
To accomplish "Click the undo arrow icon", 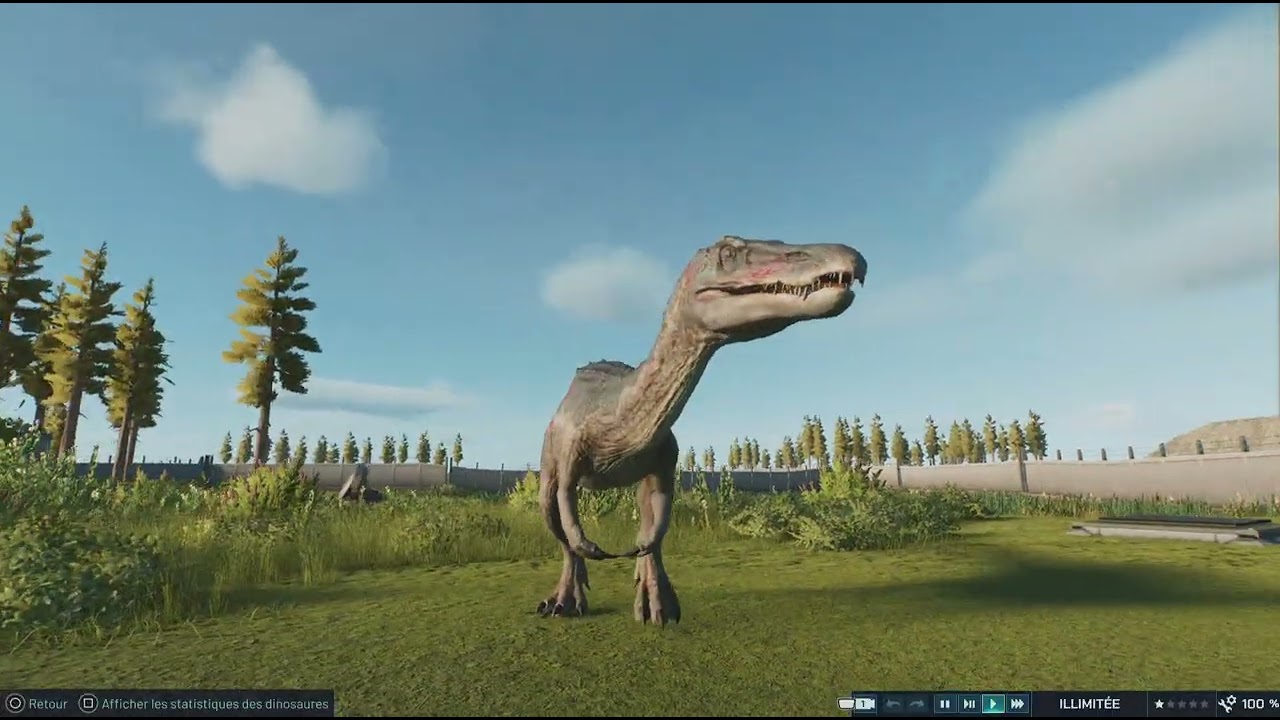I will tap(893, 704).
